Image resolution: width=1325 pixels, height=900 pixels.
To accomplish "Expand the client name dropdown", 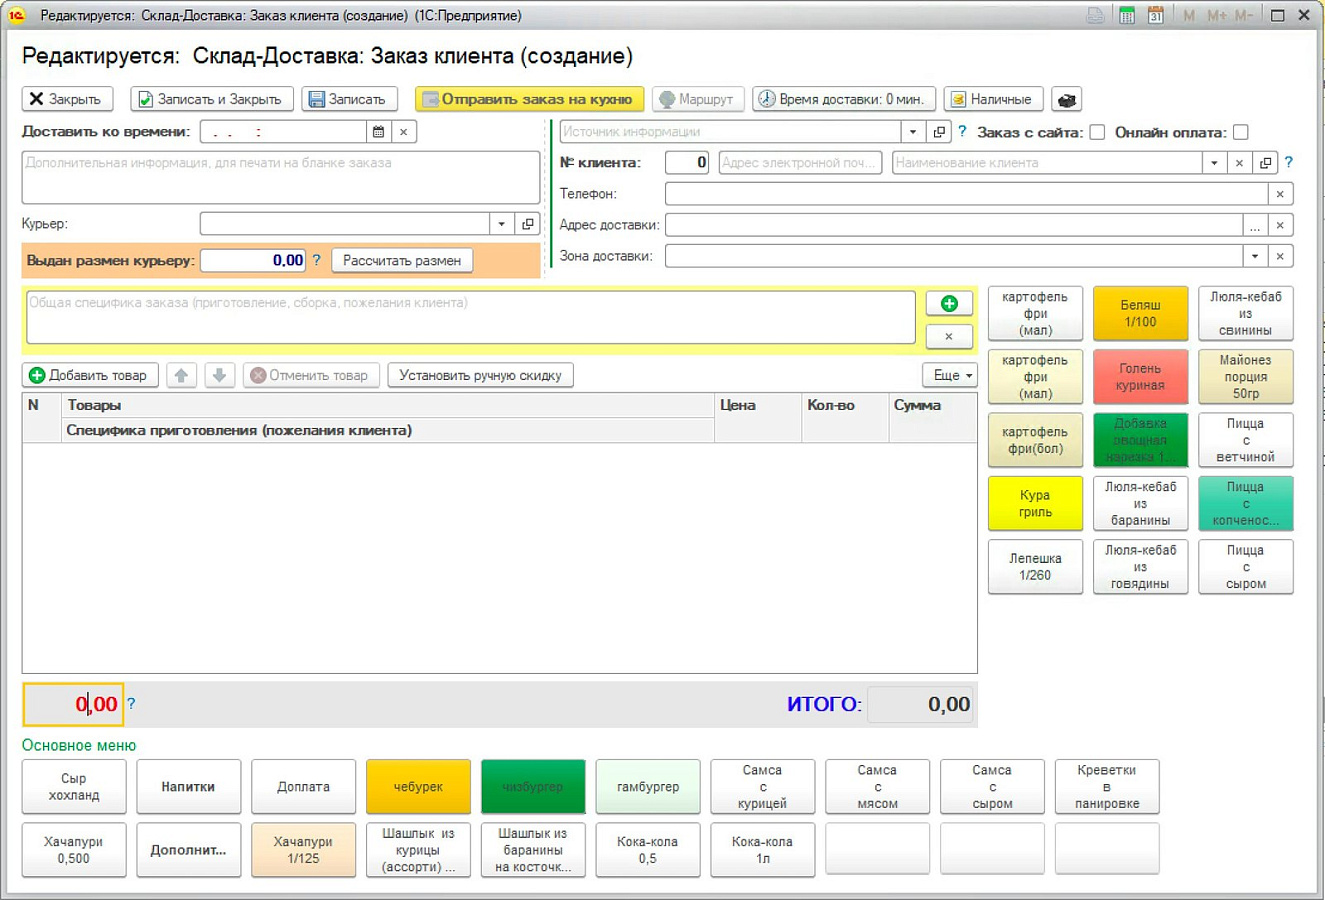I will 1214,163.
